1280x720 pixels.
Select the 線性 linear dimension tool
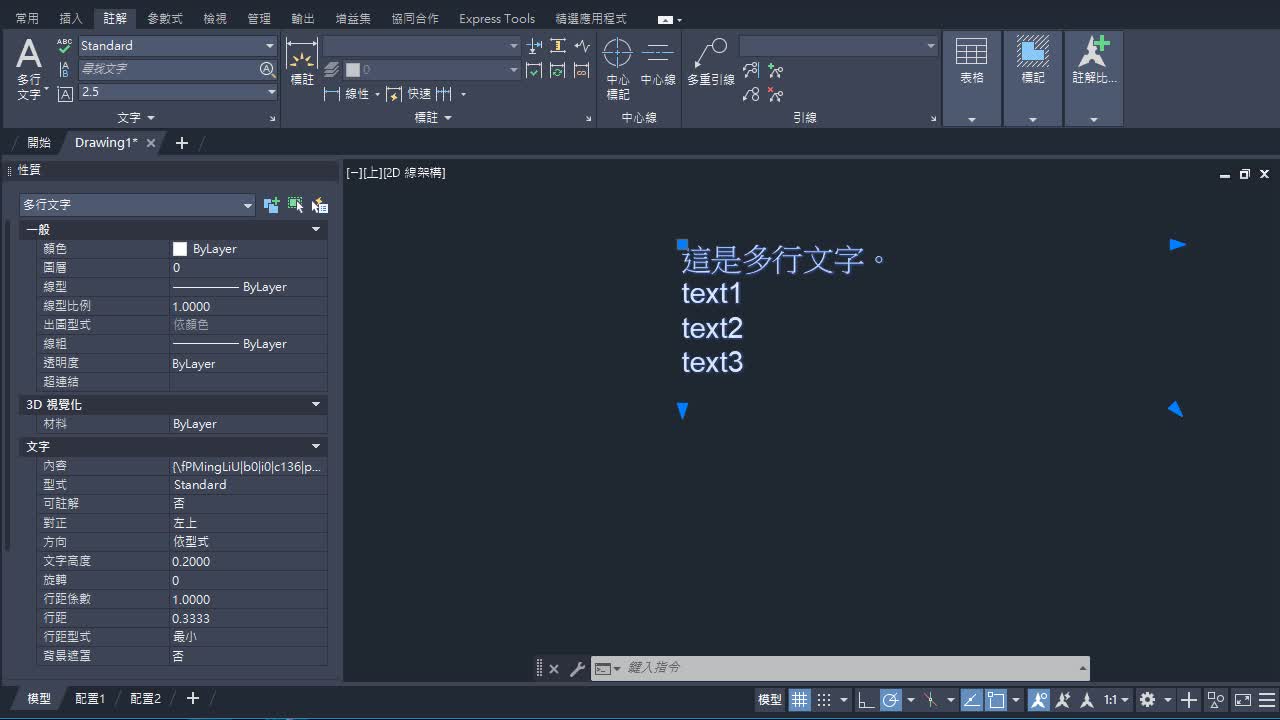355,94
